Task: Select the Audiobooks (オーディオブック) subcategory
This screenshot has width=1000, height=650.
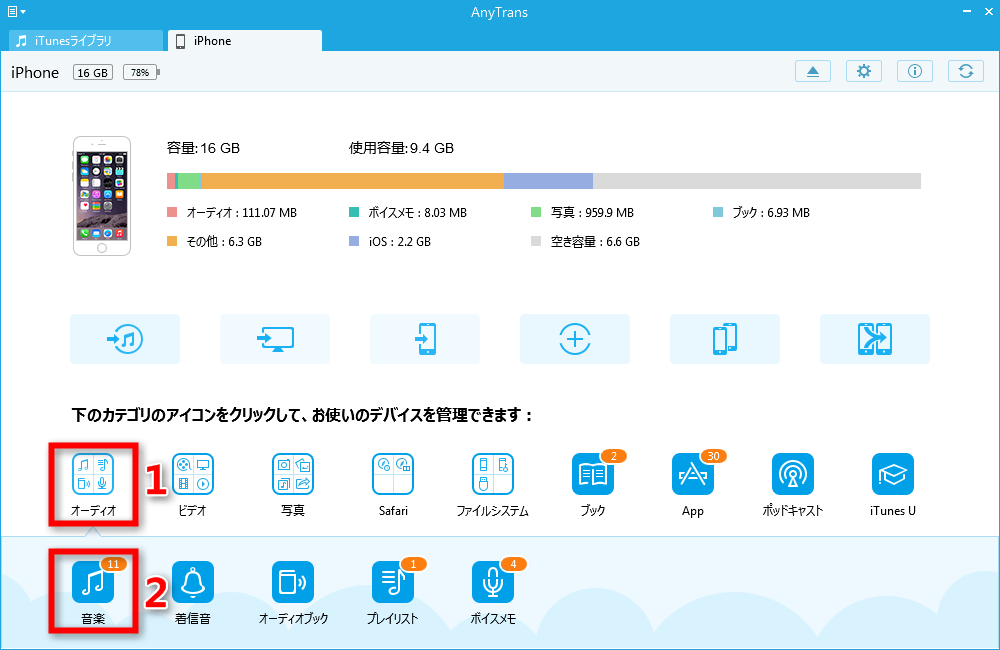Action: pos(293,582)
